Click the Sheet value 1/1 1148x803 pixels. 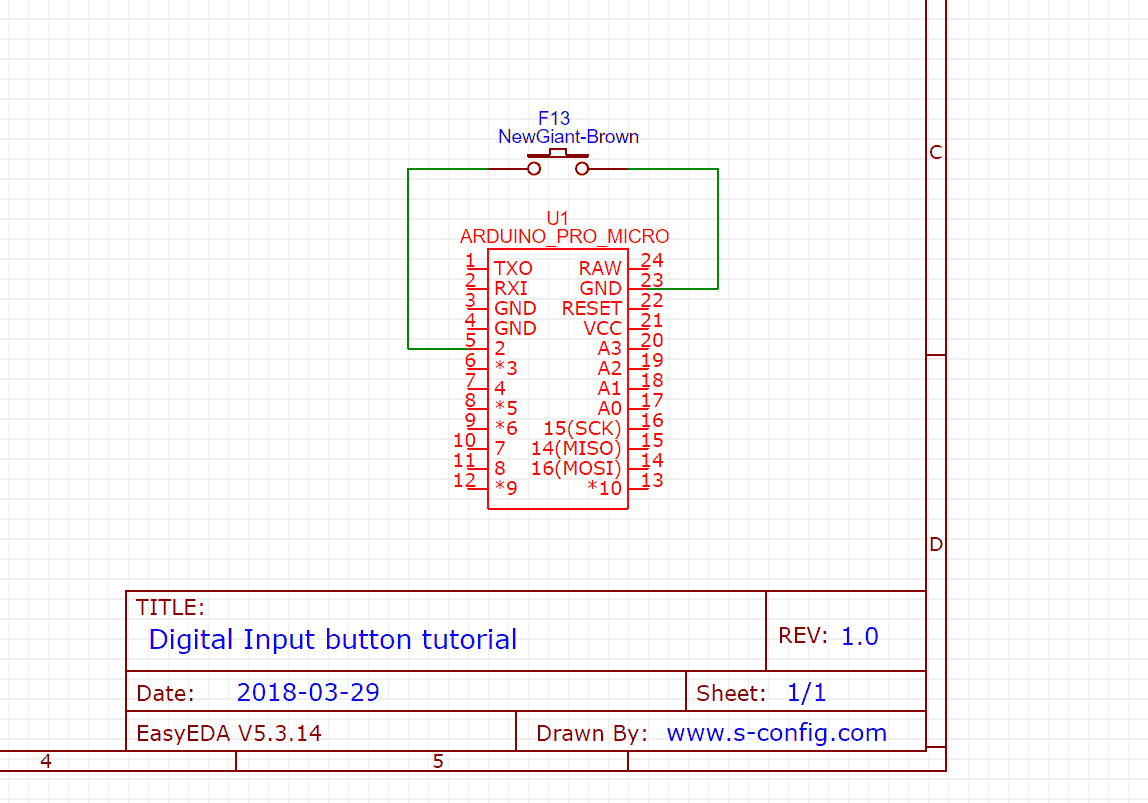click(x=806, y=692)
